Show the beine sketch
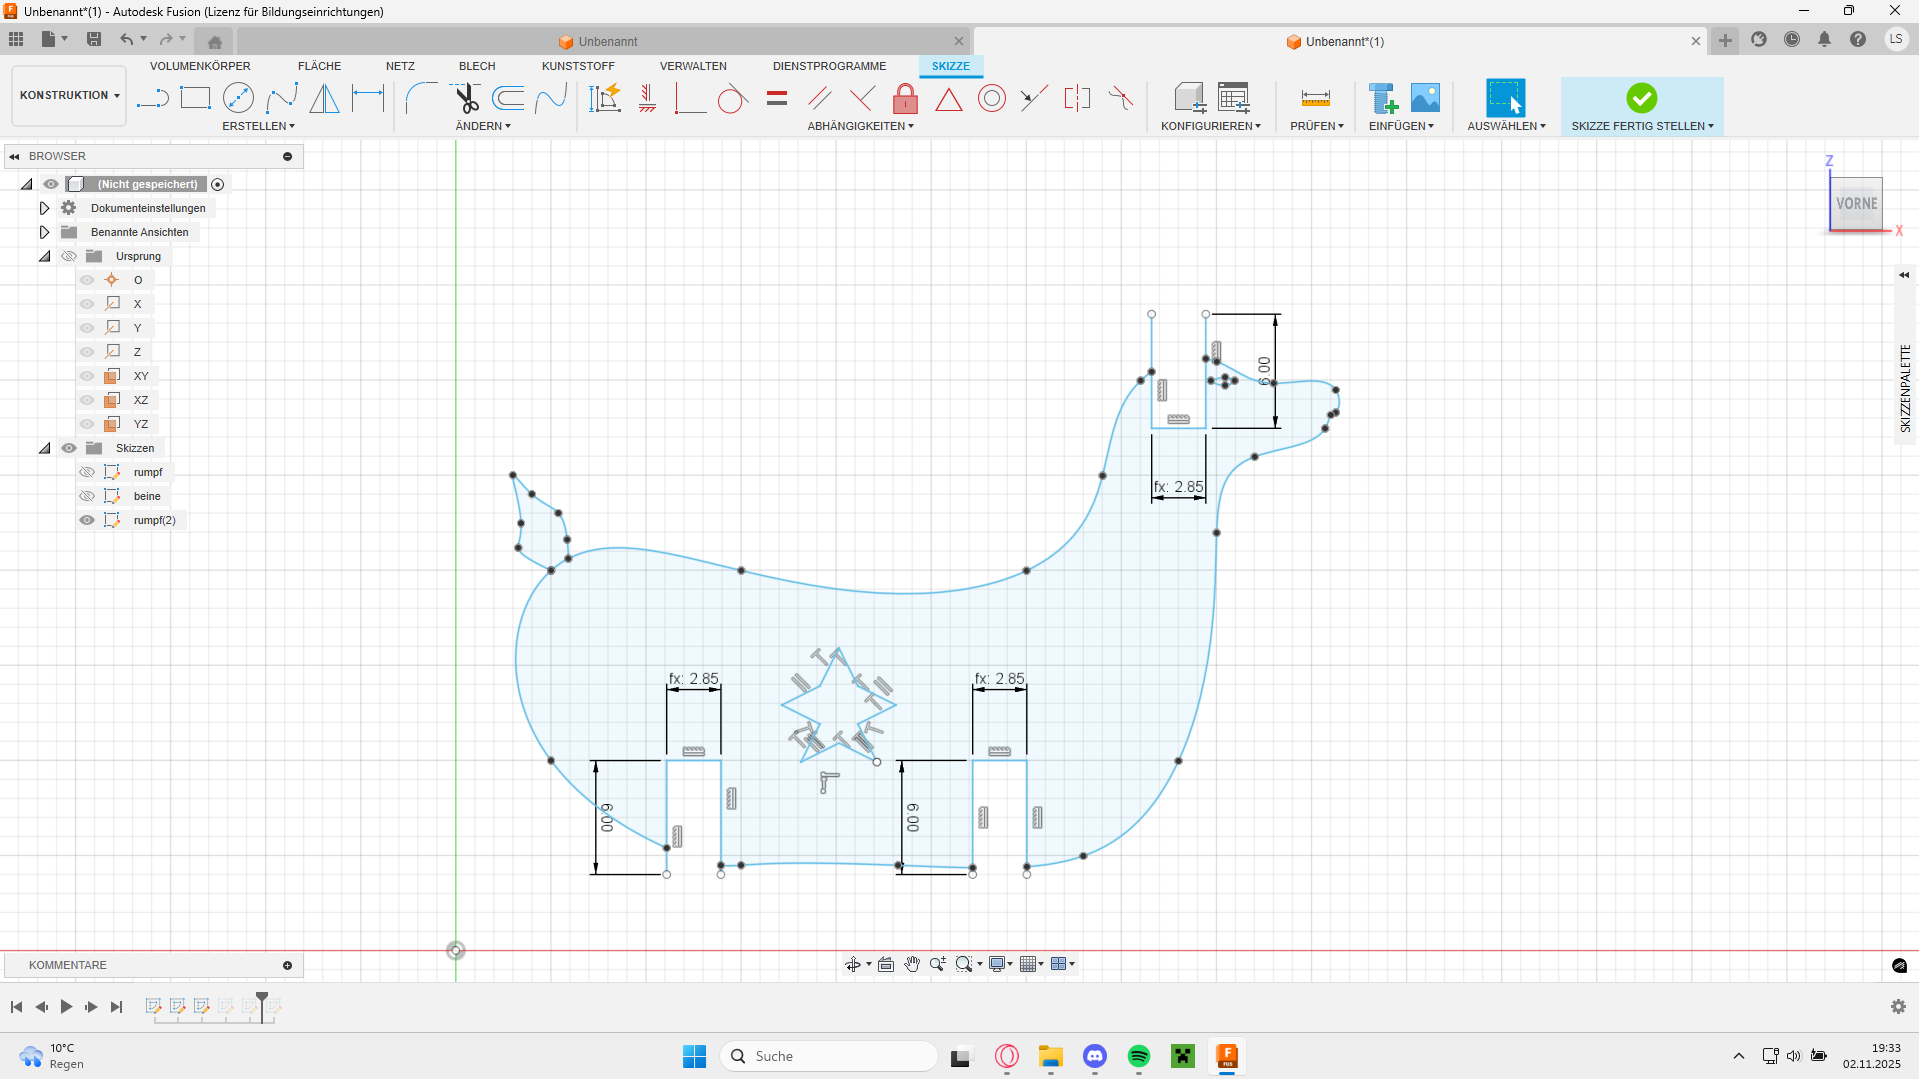The height and width of the screenshot is (1079, 1919). 87,496
